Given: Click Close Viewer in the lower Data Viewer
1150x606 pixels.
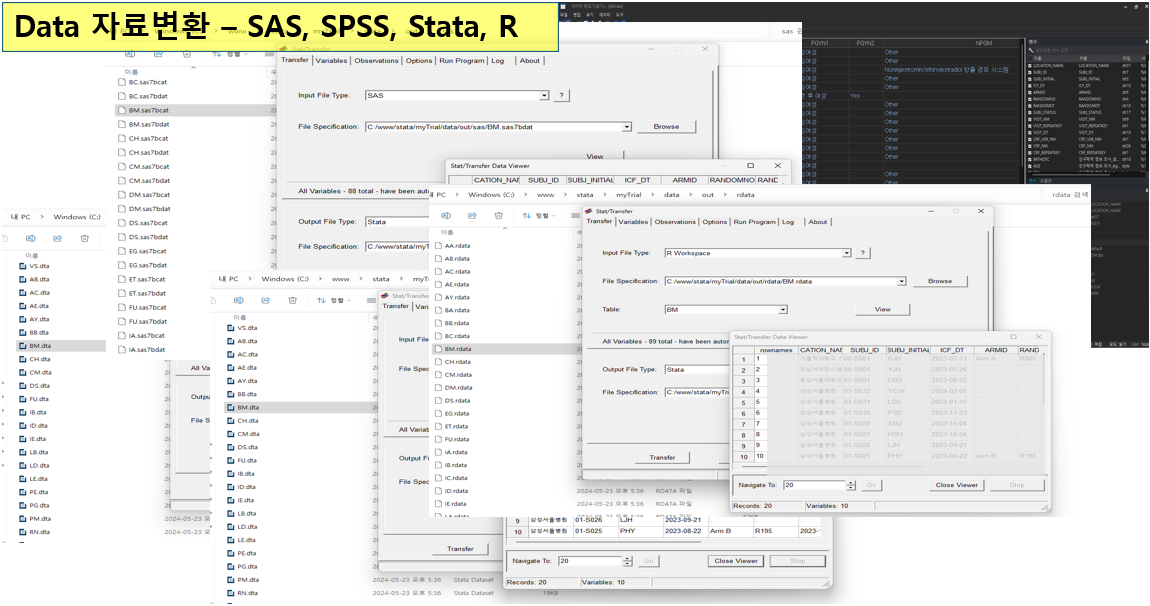Looking at the screenshot, I should point(736,561).
